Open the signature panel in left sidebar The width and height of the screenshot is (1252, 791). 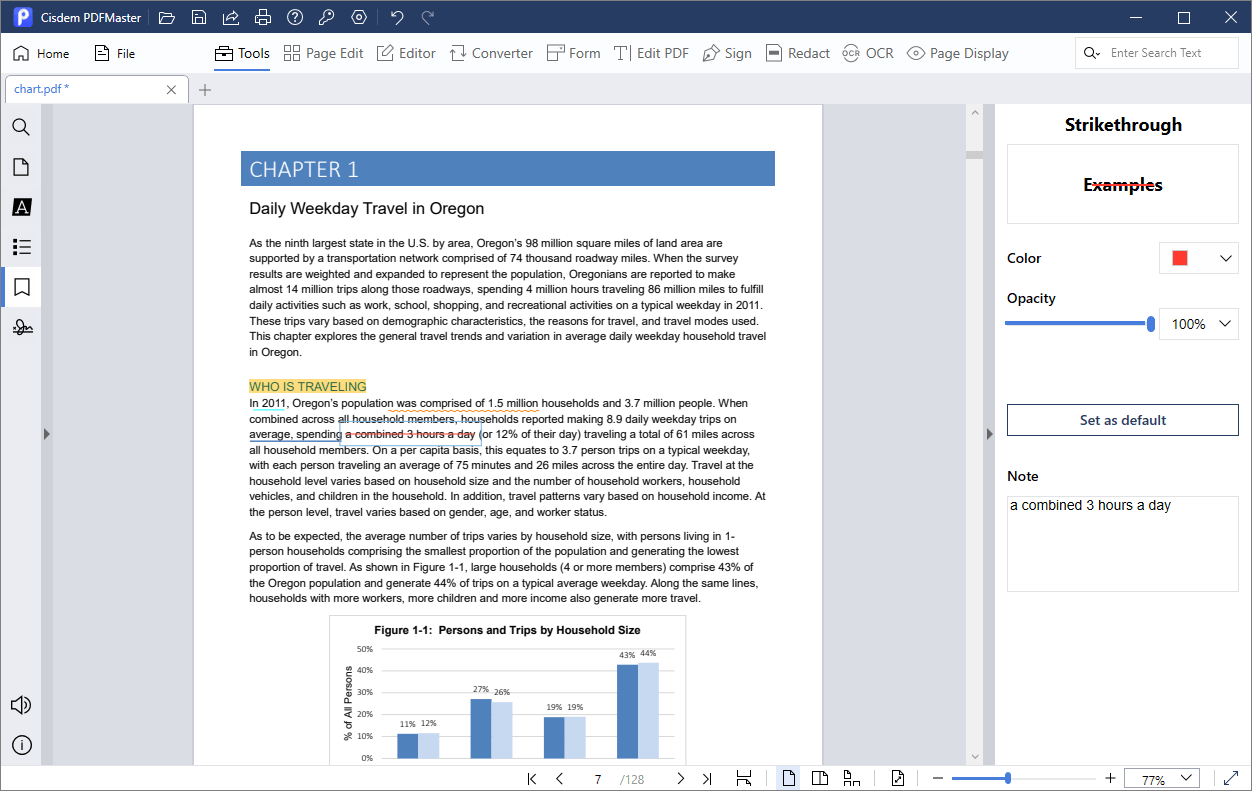20,327
